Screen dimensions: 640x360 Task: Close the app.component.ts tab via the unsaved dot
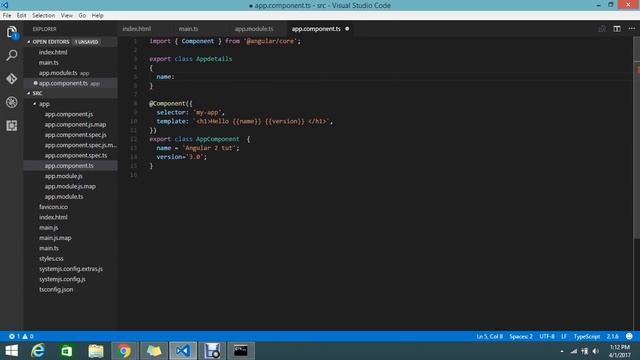347,29
